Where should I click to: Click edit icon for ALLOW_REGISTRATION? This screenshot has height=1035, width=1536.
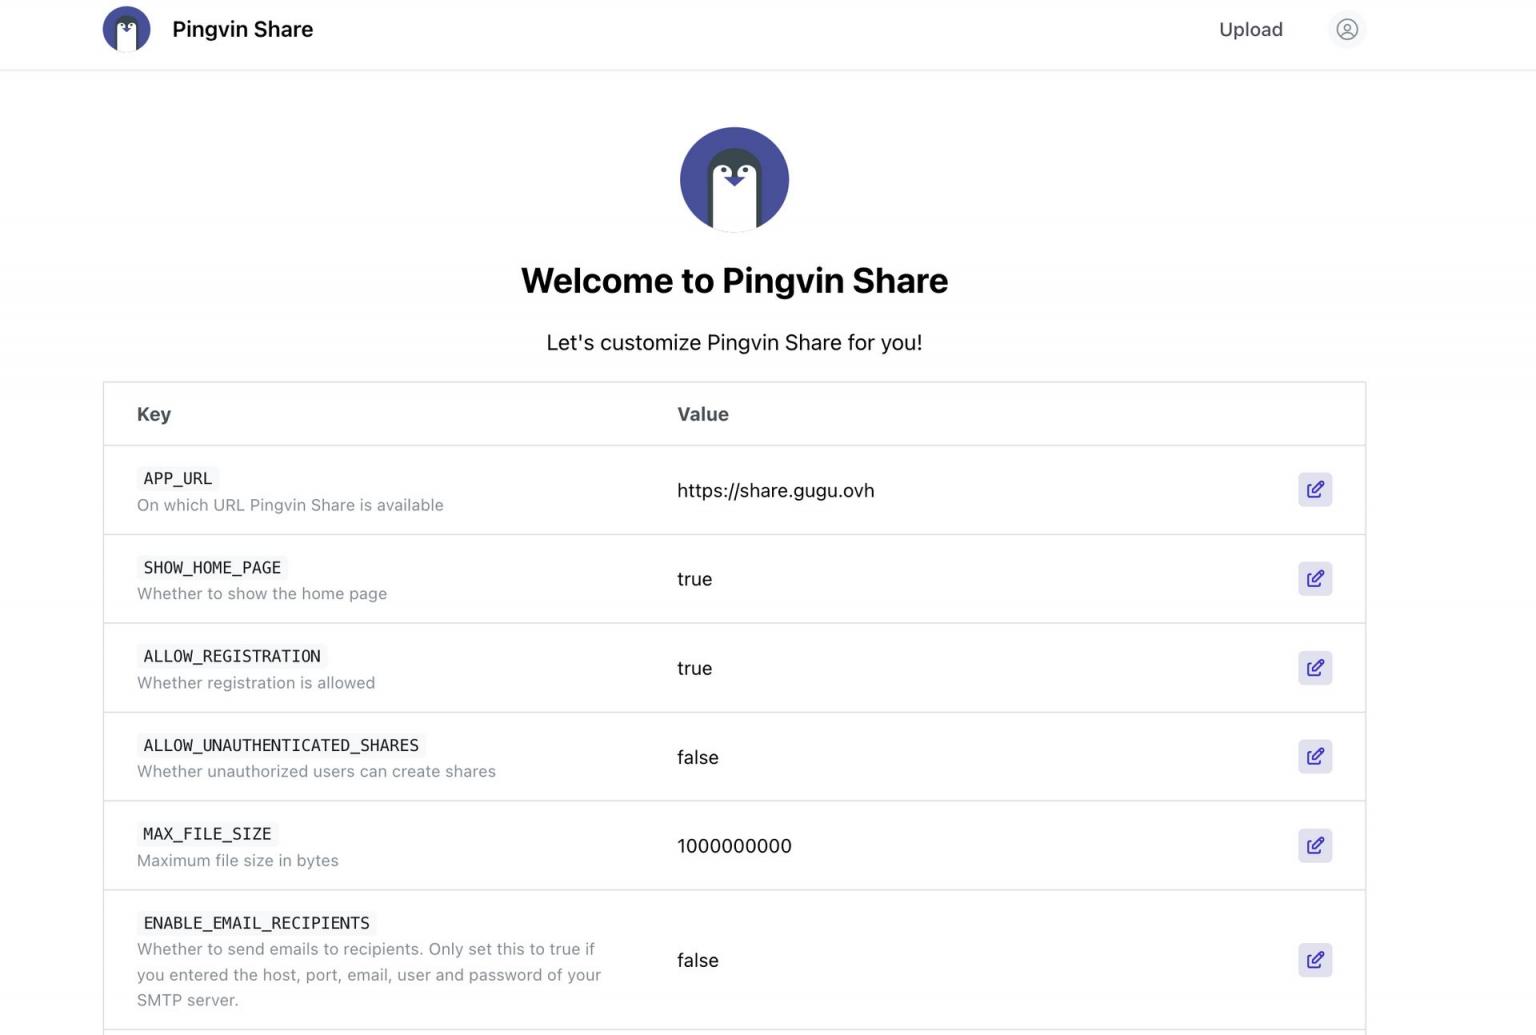(1315, 668)
